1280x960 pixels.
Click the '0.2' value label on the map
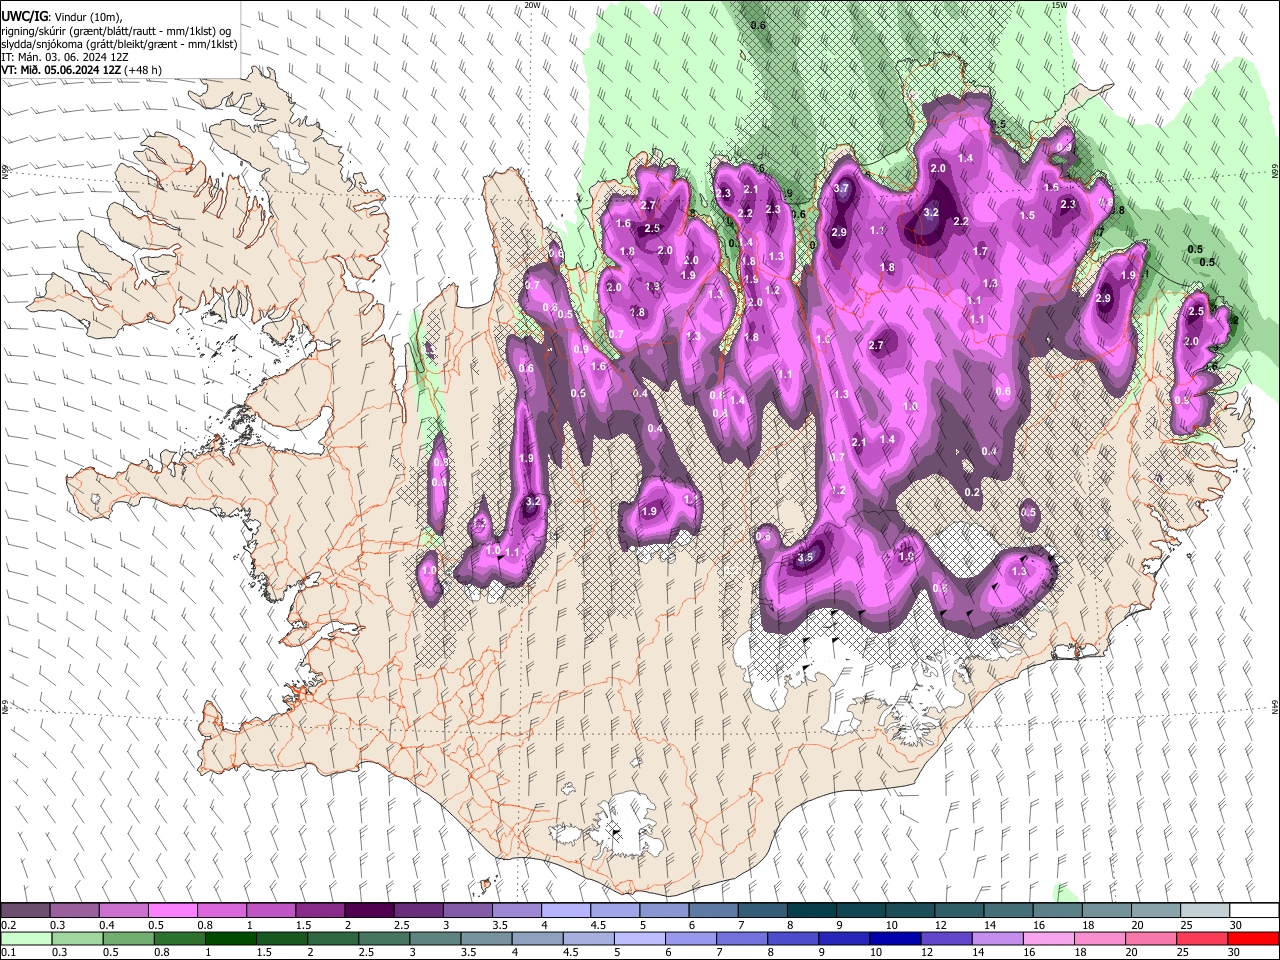coord(972,492)
